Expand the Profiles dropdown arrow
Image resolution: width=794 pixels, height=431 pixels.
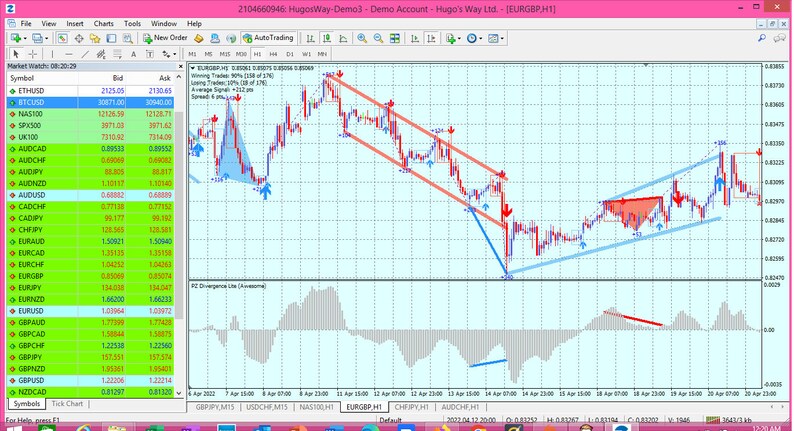tap(46, 38)
